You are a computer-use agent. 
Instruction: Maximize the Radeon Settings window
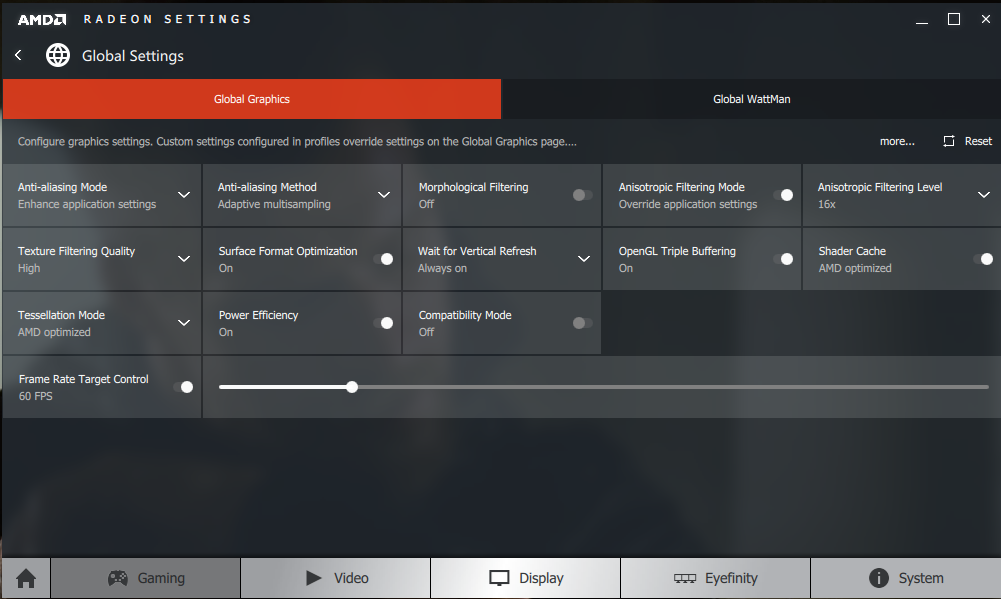click(x=954, y=20)
